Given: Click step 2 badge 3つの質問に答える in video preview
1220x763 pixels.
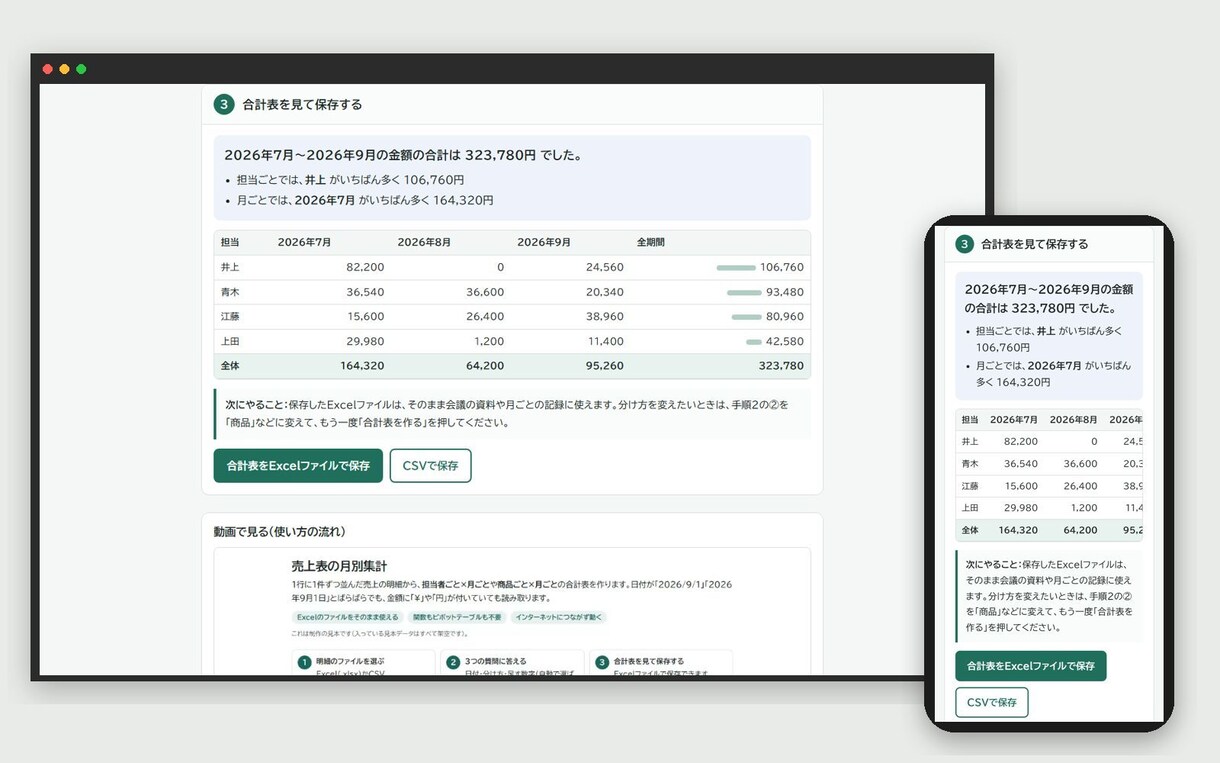Looking at the screenshot, I should point(453,662).
